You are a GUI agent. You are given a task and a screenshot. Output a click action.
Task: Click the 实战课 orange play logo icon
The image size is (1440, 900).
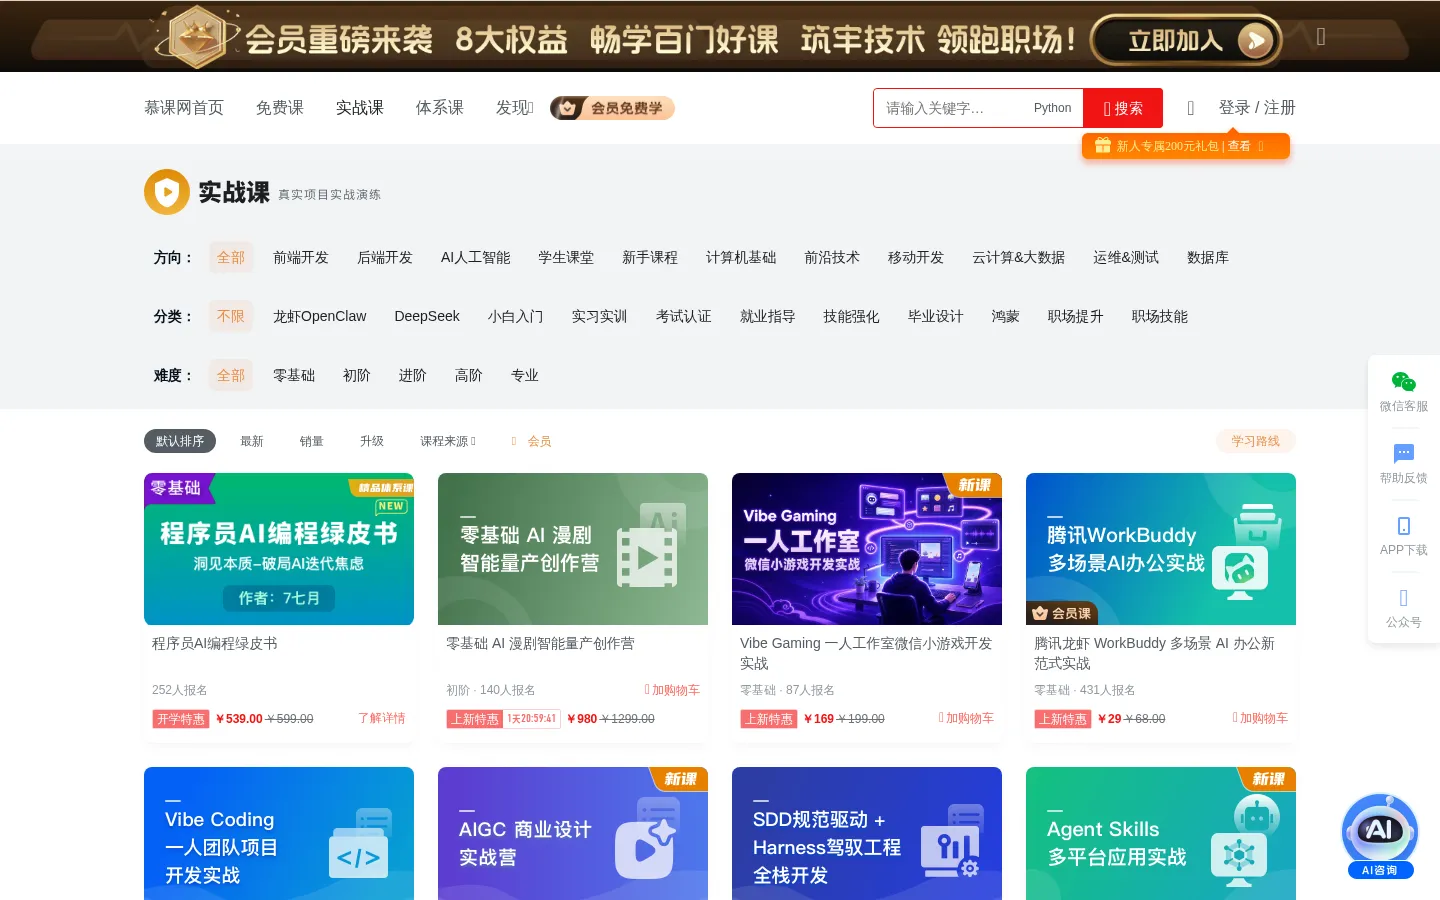pyautogui.click(x=167, y=192)
